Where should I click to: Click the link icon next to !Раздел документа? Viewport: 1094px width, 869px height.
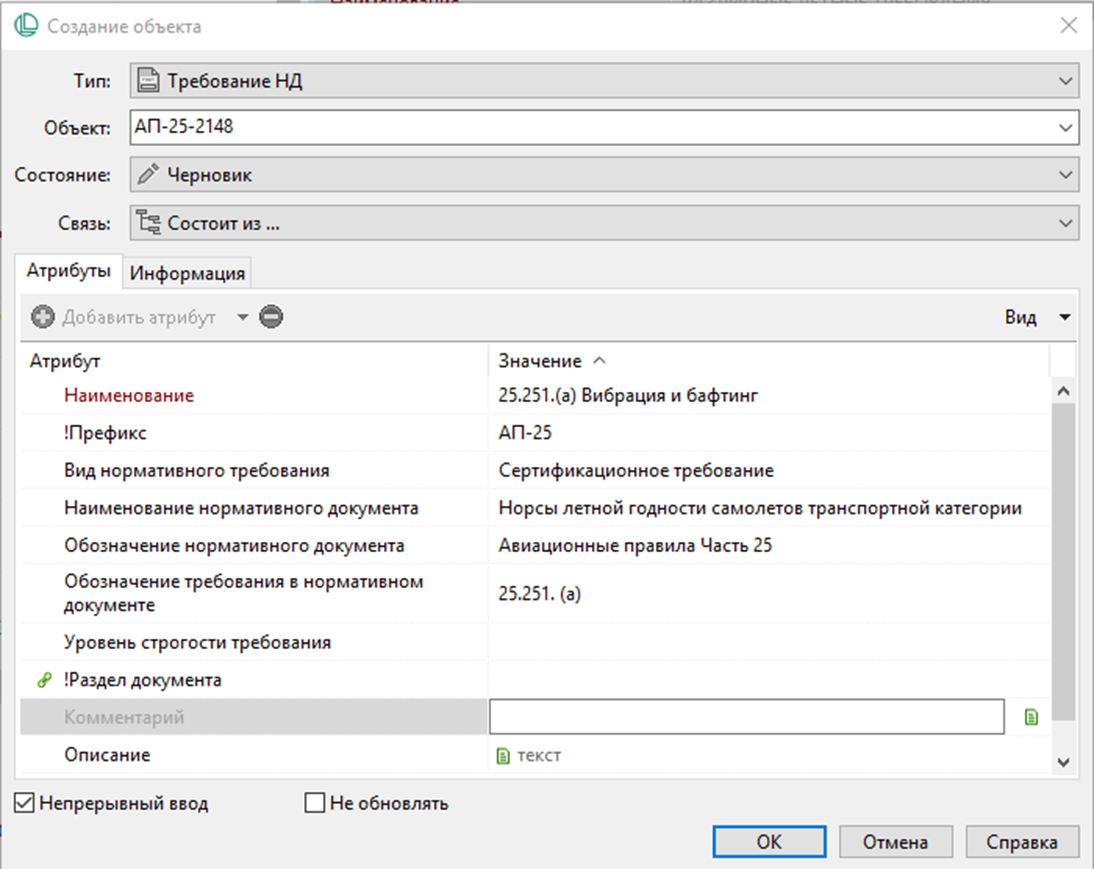click(x=43, y=681)
